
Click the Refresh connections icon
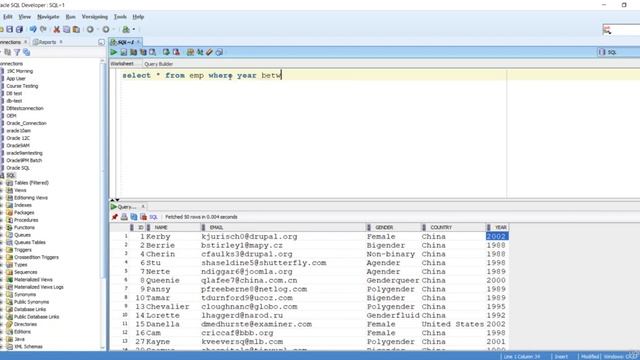tap(8, 52)
